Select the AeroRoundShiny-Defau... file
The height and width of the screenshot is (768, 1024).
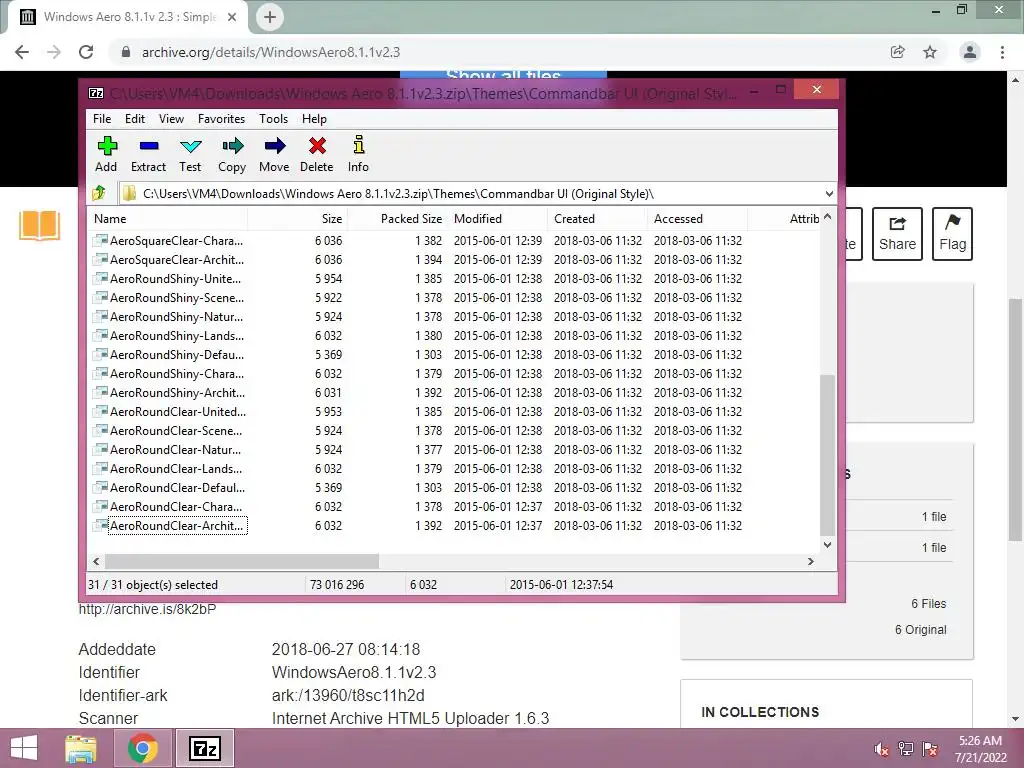pos(177,354)
